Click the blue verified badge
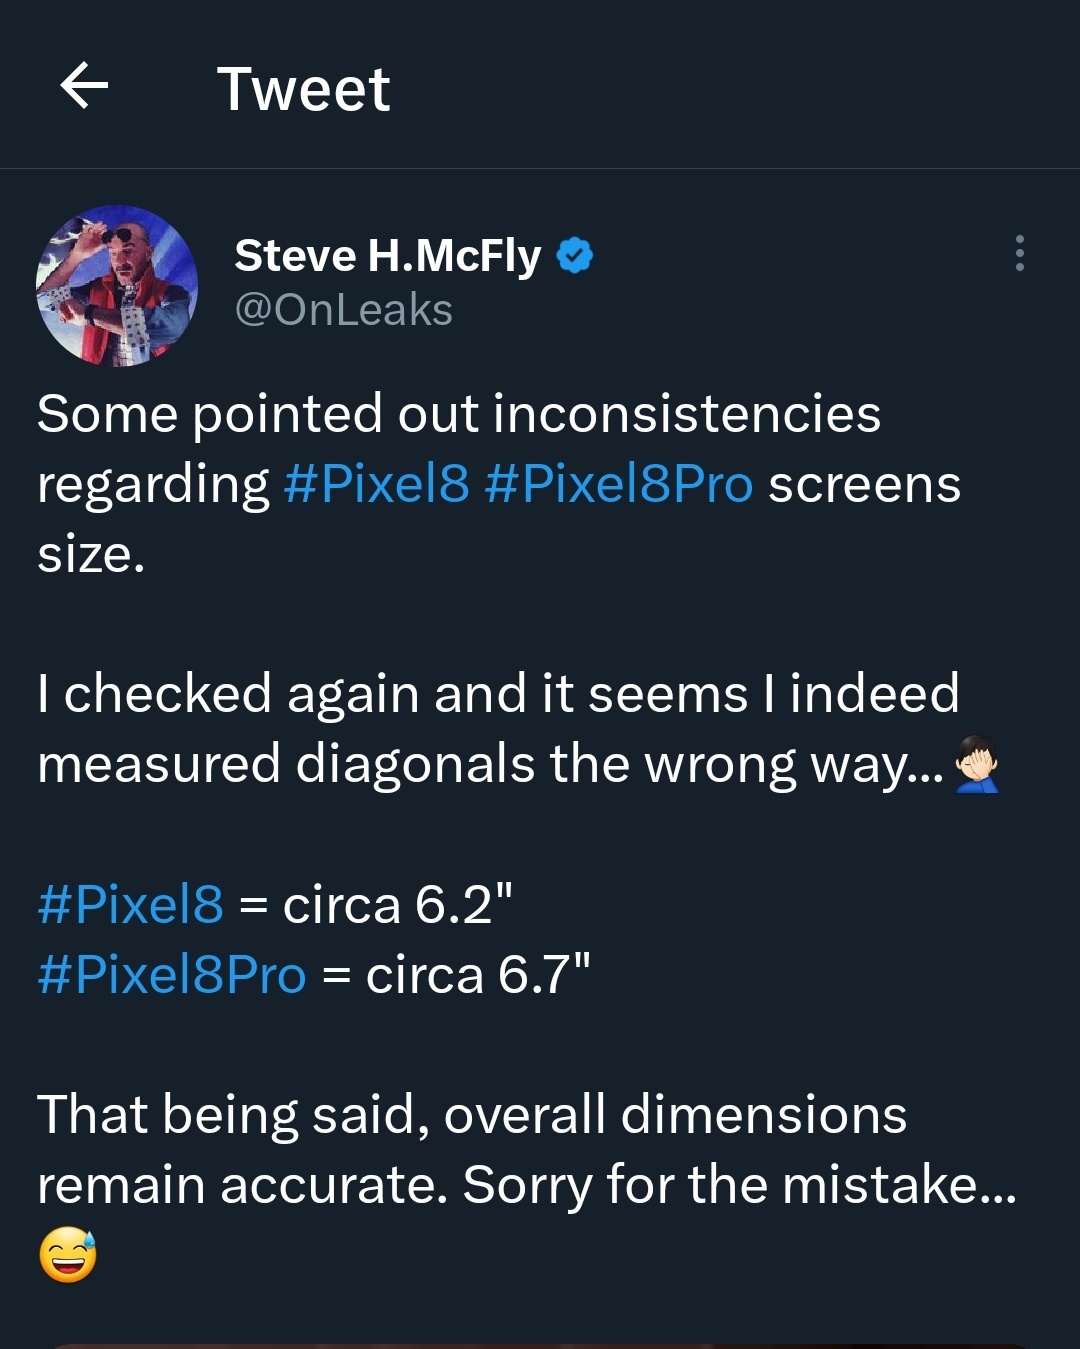The image size is (1080, 1349). pyautogui.click(x=574, y=256)
